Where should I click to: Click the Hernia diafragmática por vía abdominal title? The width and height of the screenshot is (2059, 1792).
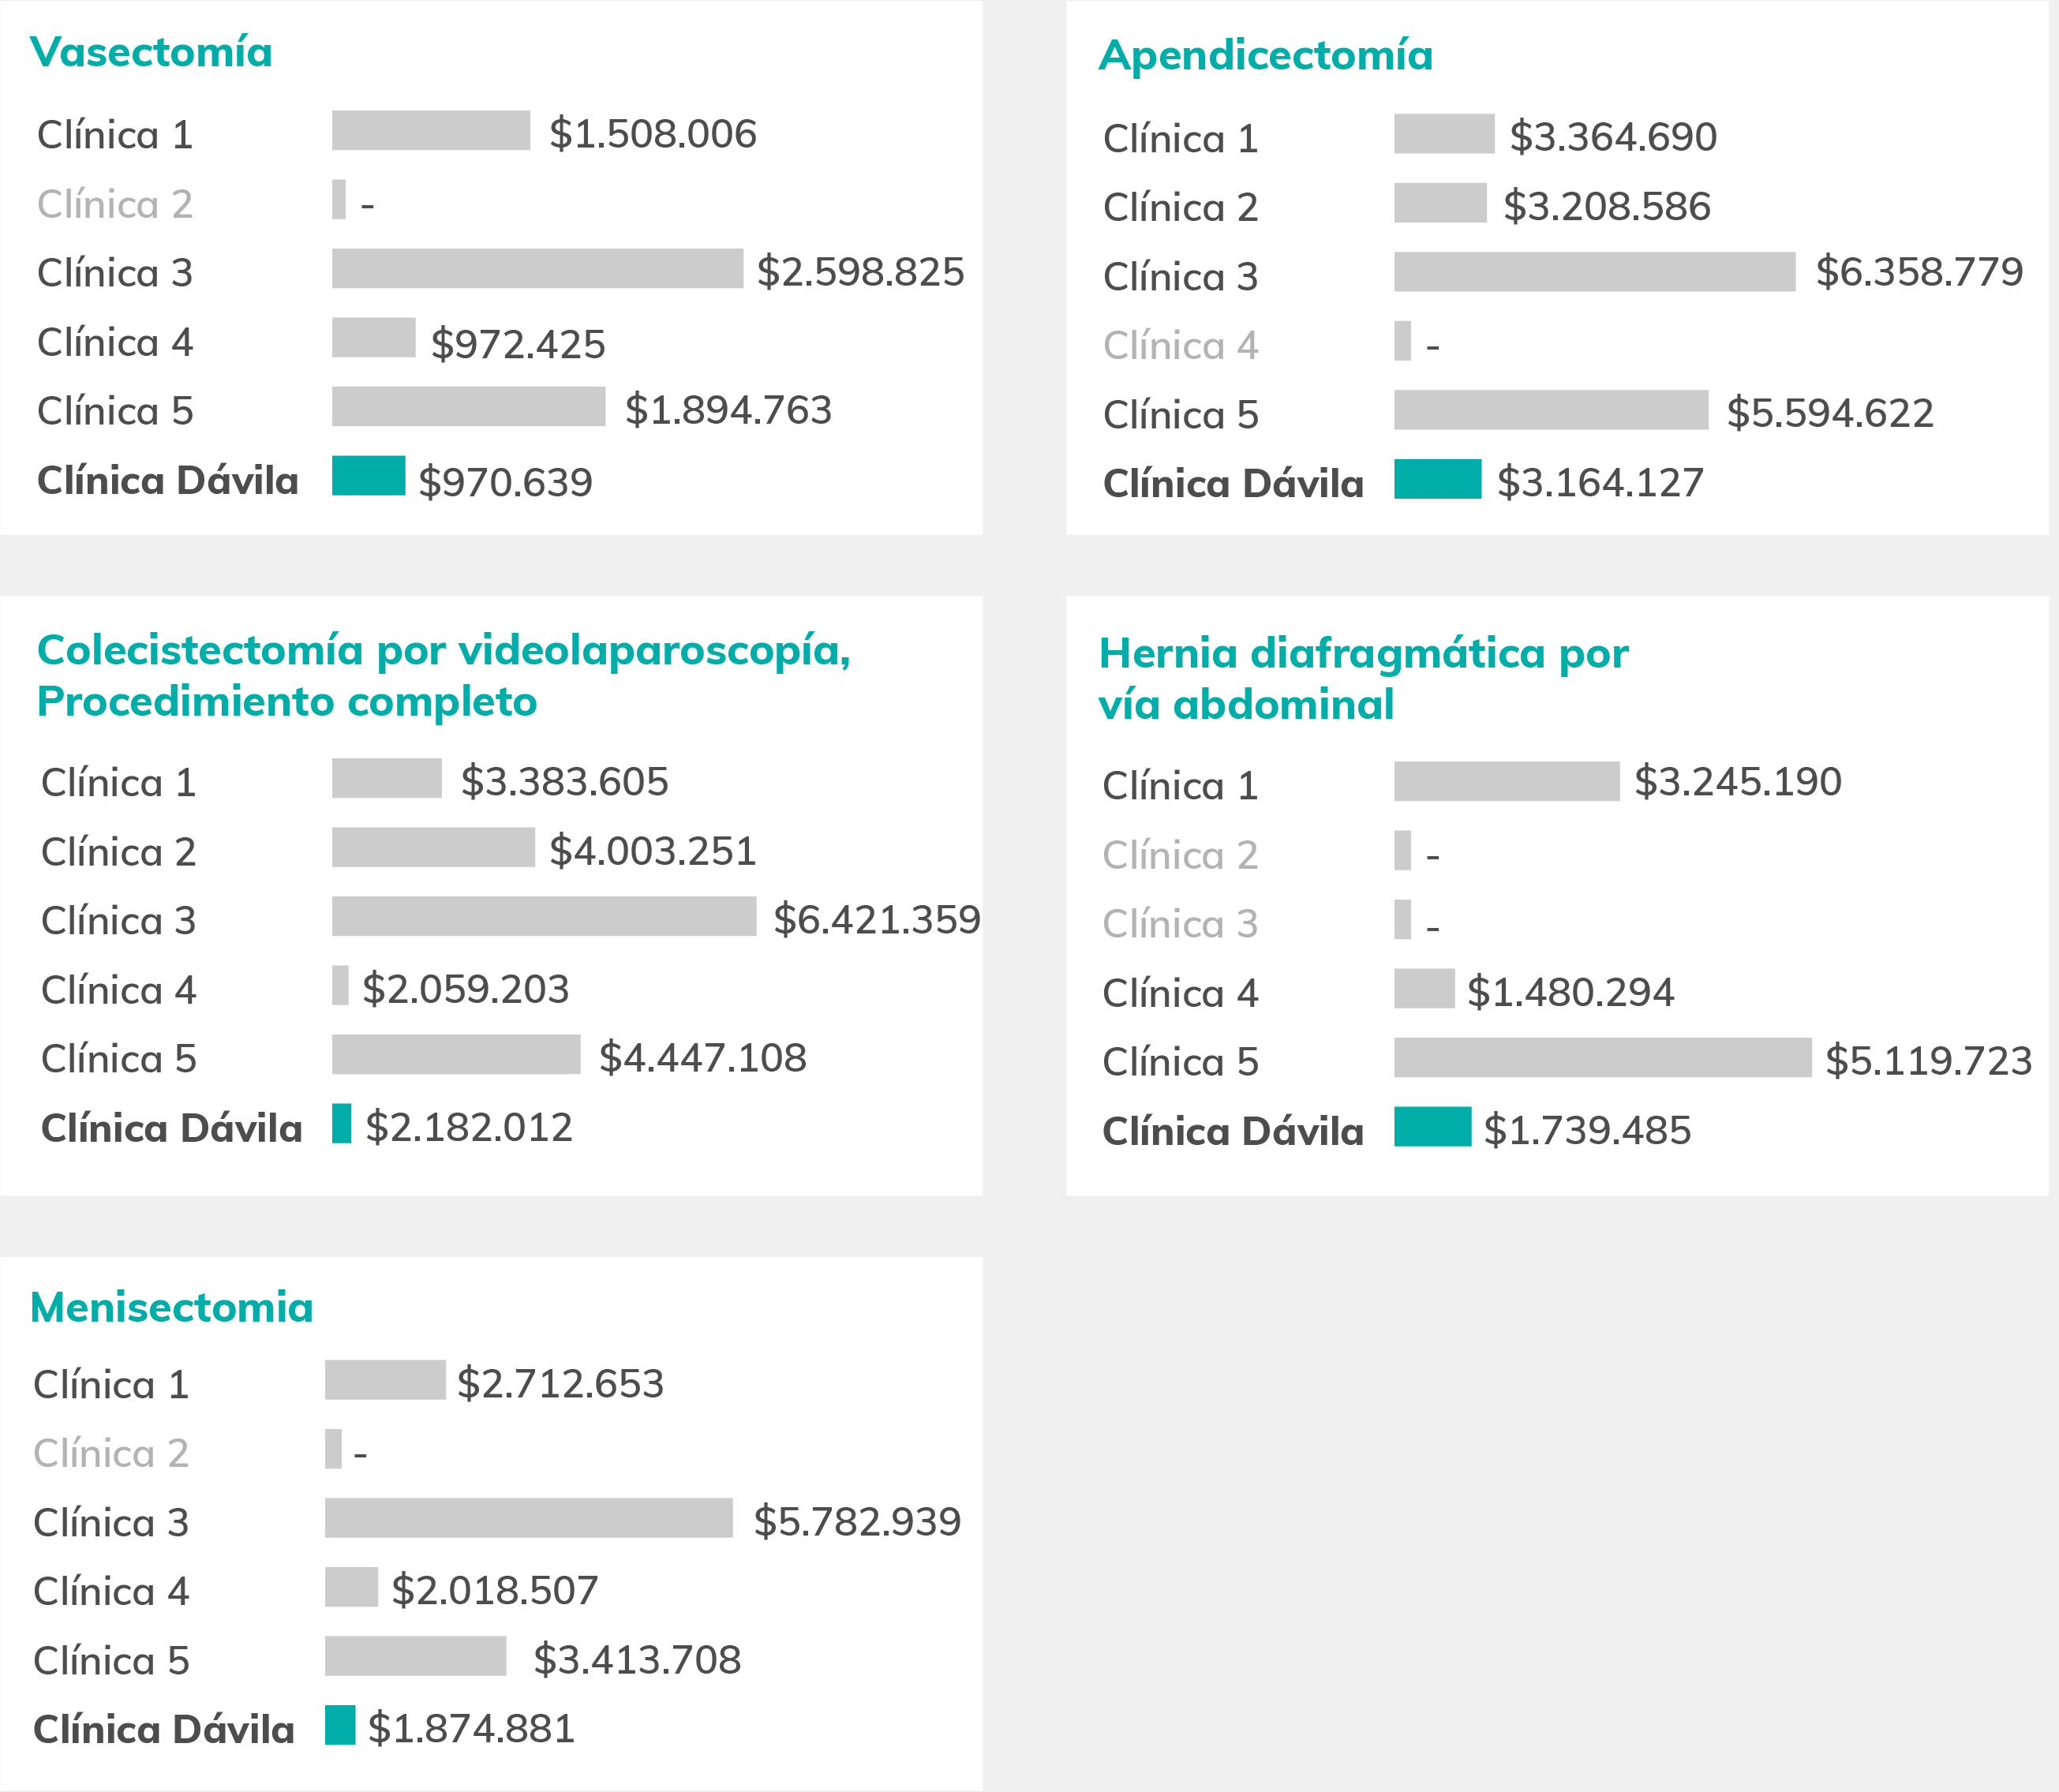[x=1364, y=679]
